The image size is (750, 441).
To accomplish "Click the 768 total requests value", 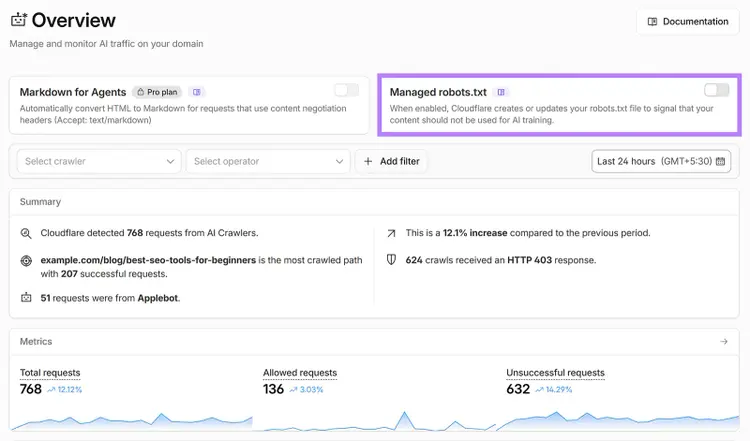I will pos(31,389).
